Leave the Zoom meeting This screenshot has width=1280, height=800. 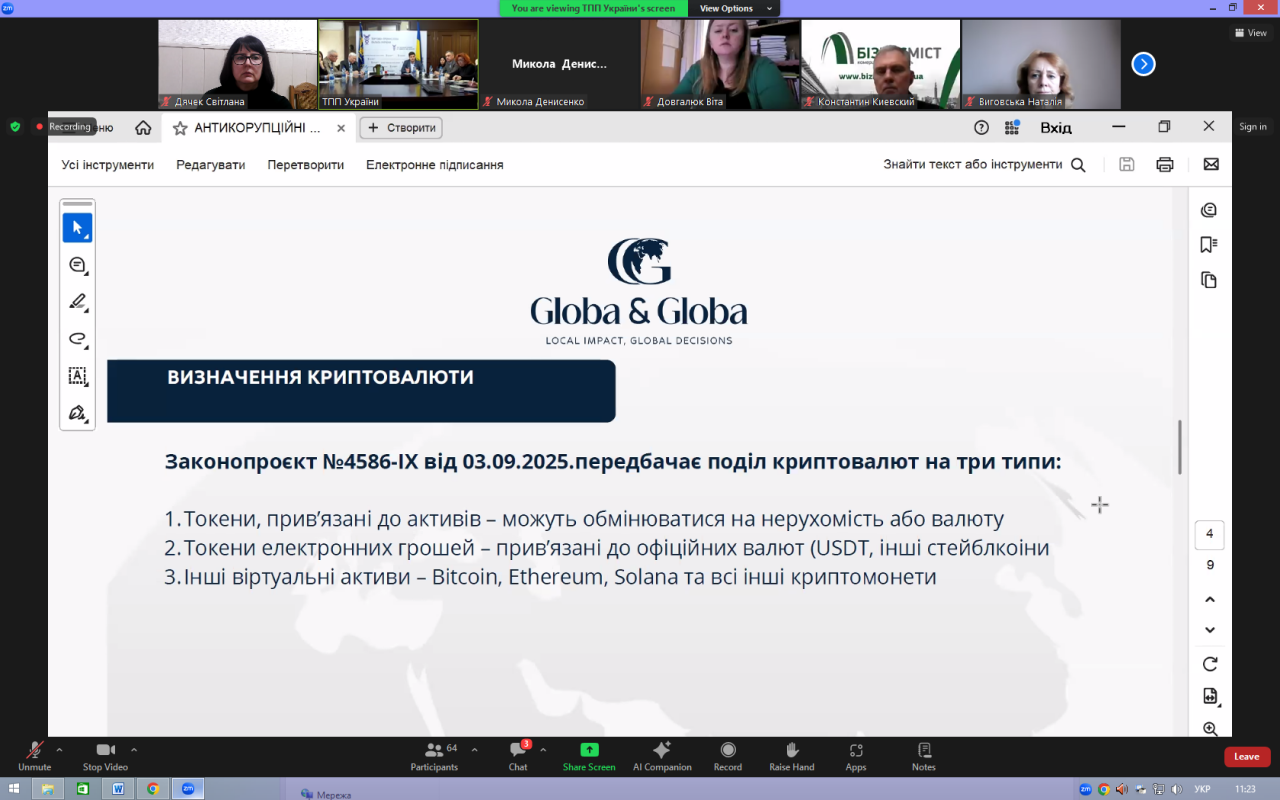tap(1246, 757)
